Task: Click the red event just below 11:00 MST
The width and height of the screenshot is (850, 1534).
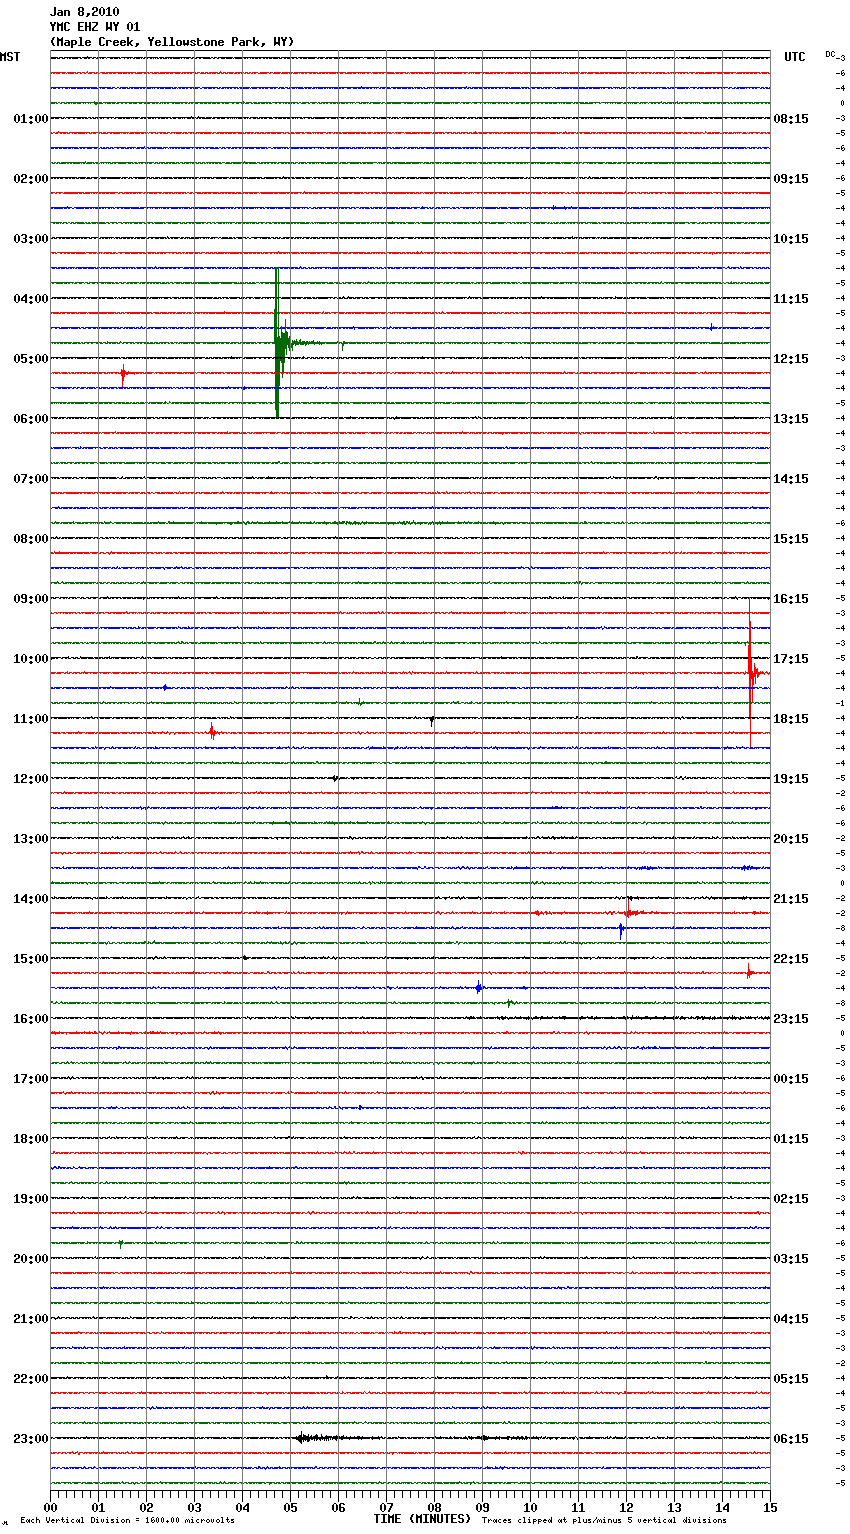Action: click(x=212, y=732)
